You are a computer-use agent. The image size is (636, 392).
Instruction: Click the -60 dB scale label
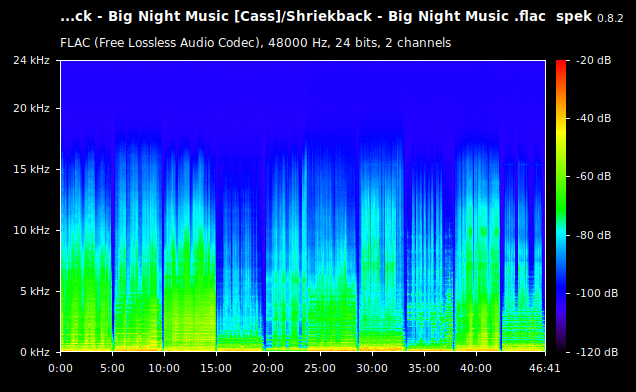point(593,177)
